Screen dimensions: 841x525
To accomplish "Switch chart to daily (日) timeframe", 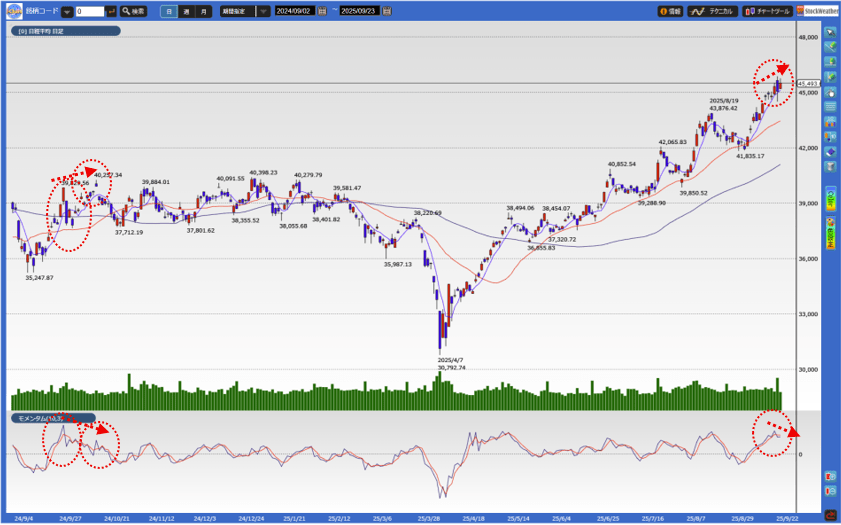I will click(168, 11).
